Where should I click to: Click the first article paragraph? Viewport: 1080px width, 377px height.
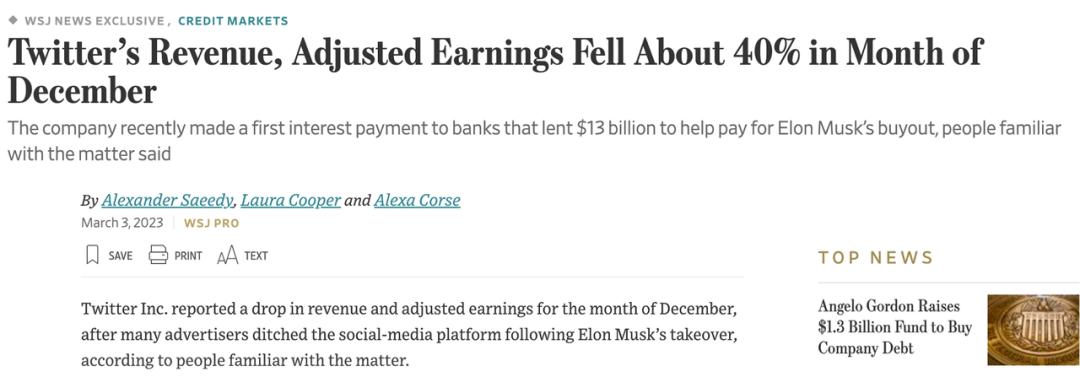coord(411,334)
